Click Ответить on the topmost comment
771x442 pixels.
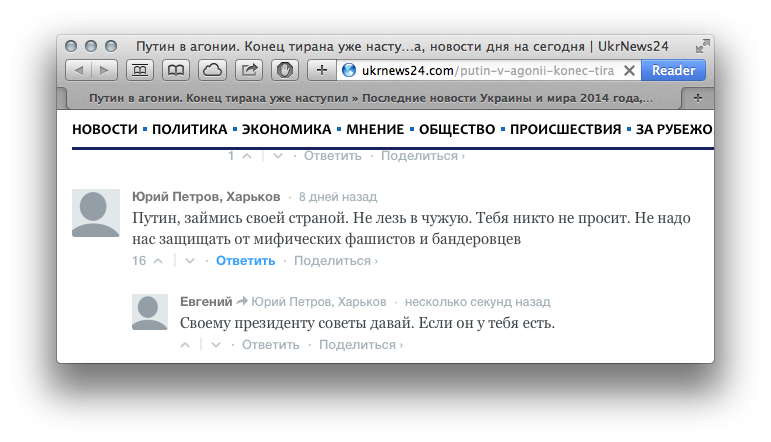click(332, 156)
